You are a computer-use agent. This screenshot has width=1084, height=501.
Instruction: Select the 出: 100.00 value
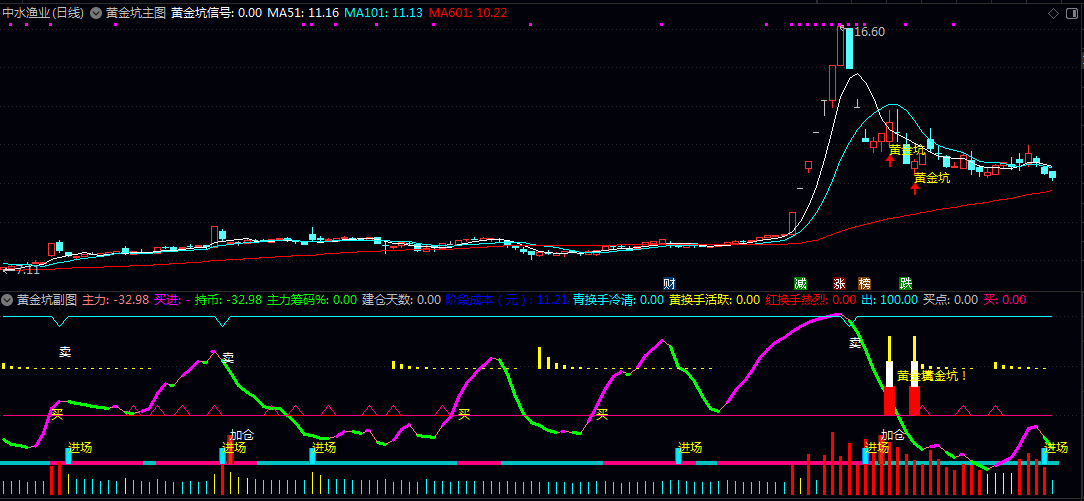(889, 300)
